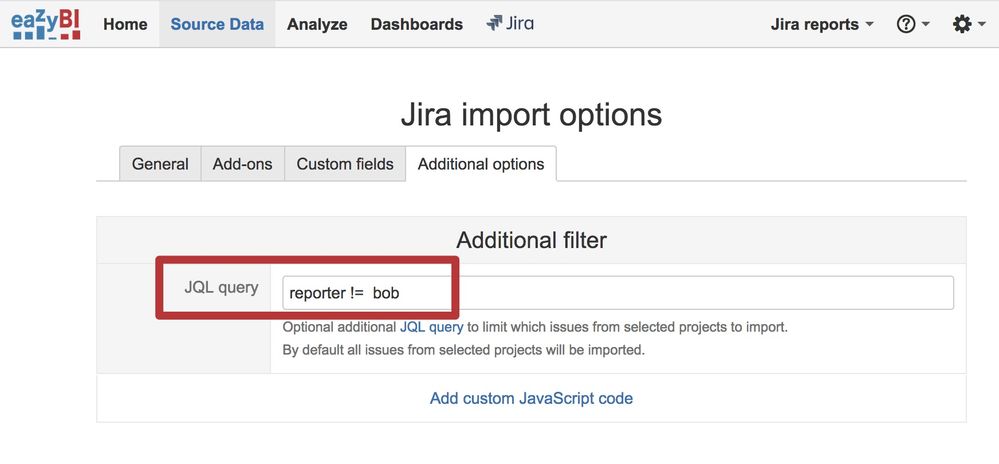Follow the JQL query help link

click(431, 328)
